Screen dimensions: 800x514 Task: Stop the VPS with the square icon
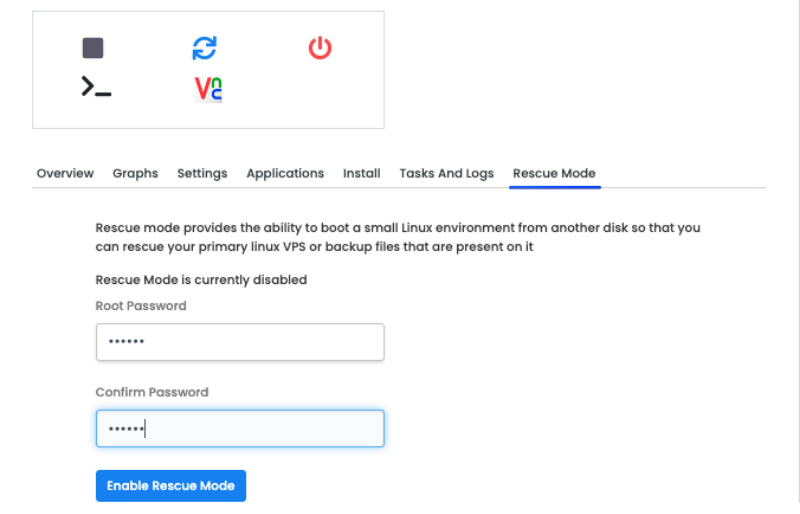pyautogui.click(x=93, y=48)
